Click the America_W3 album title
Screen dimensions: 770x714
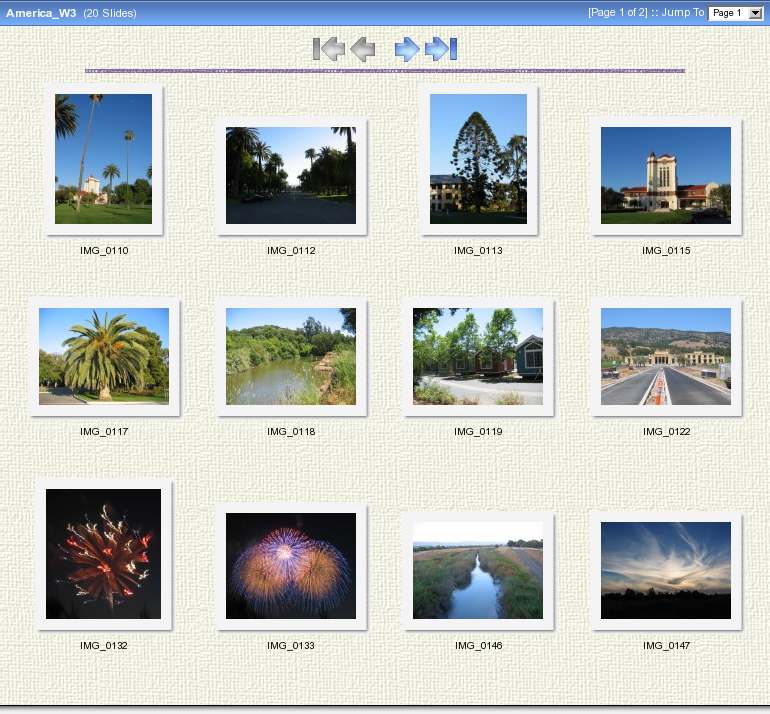click(41, 13)
